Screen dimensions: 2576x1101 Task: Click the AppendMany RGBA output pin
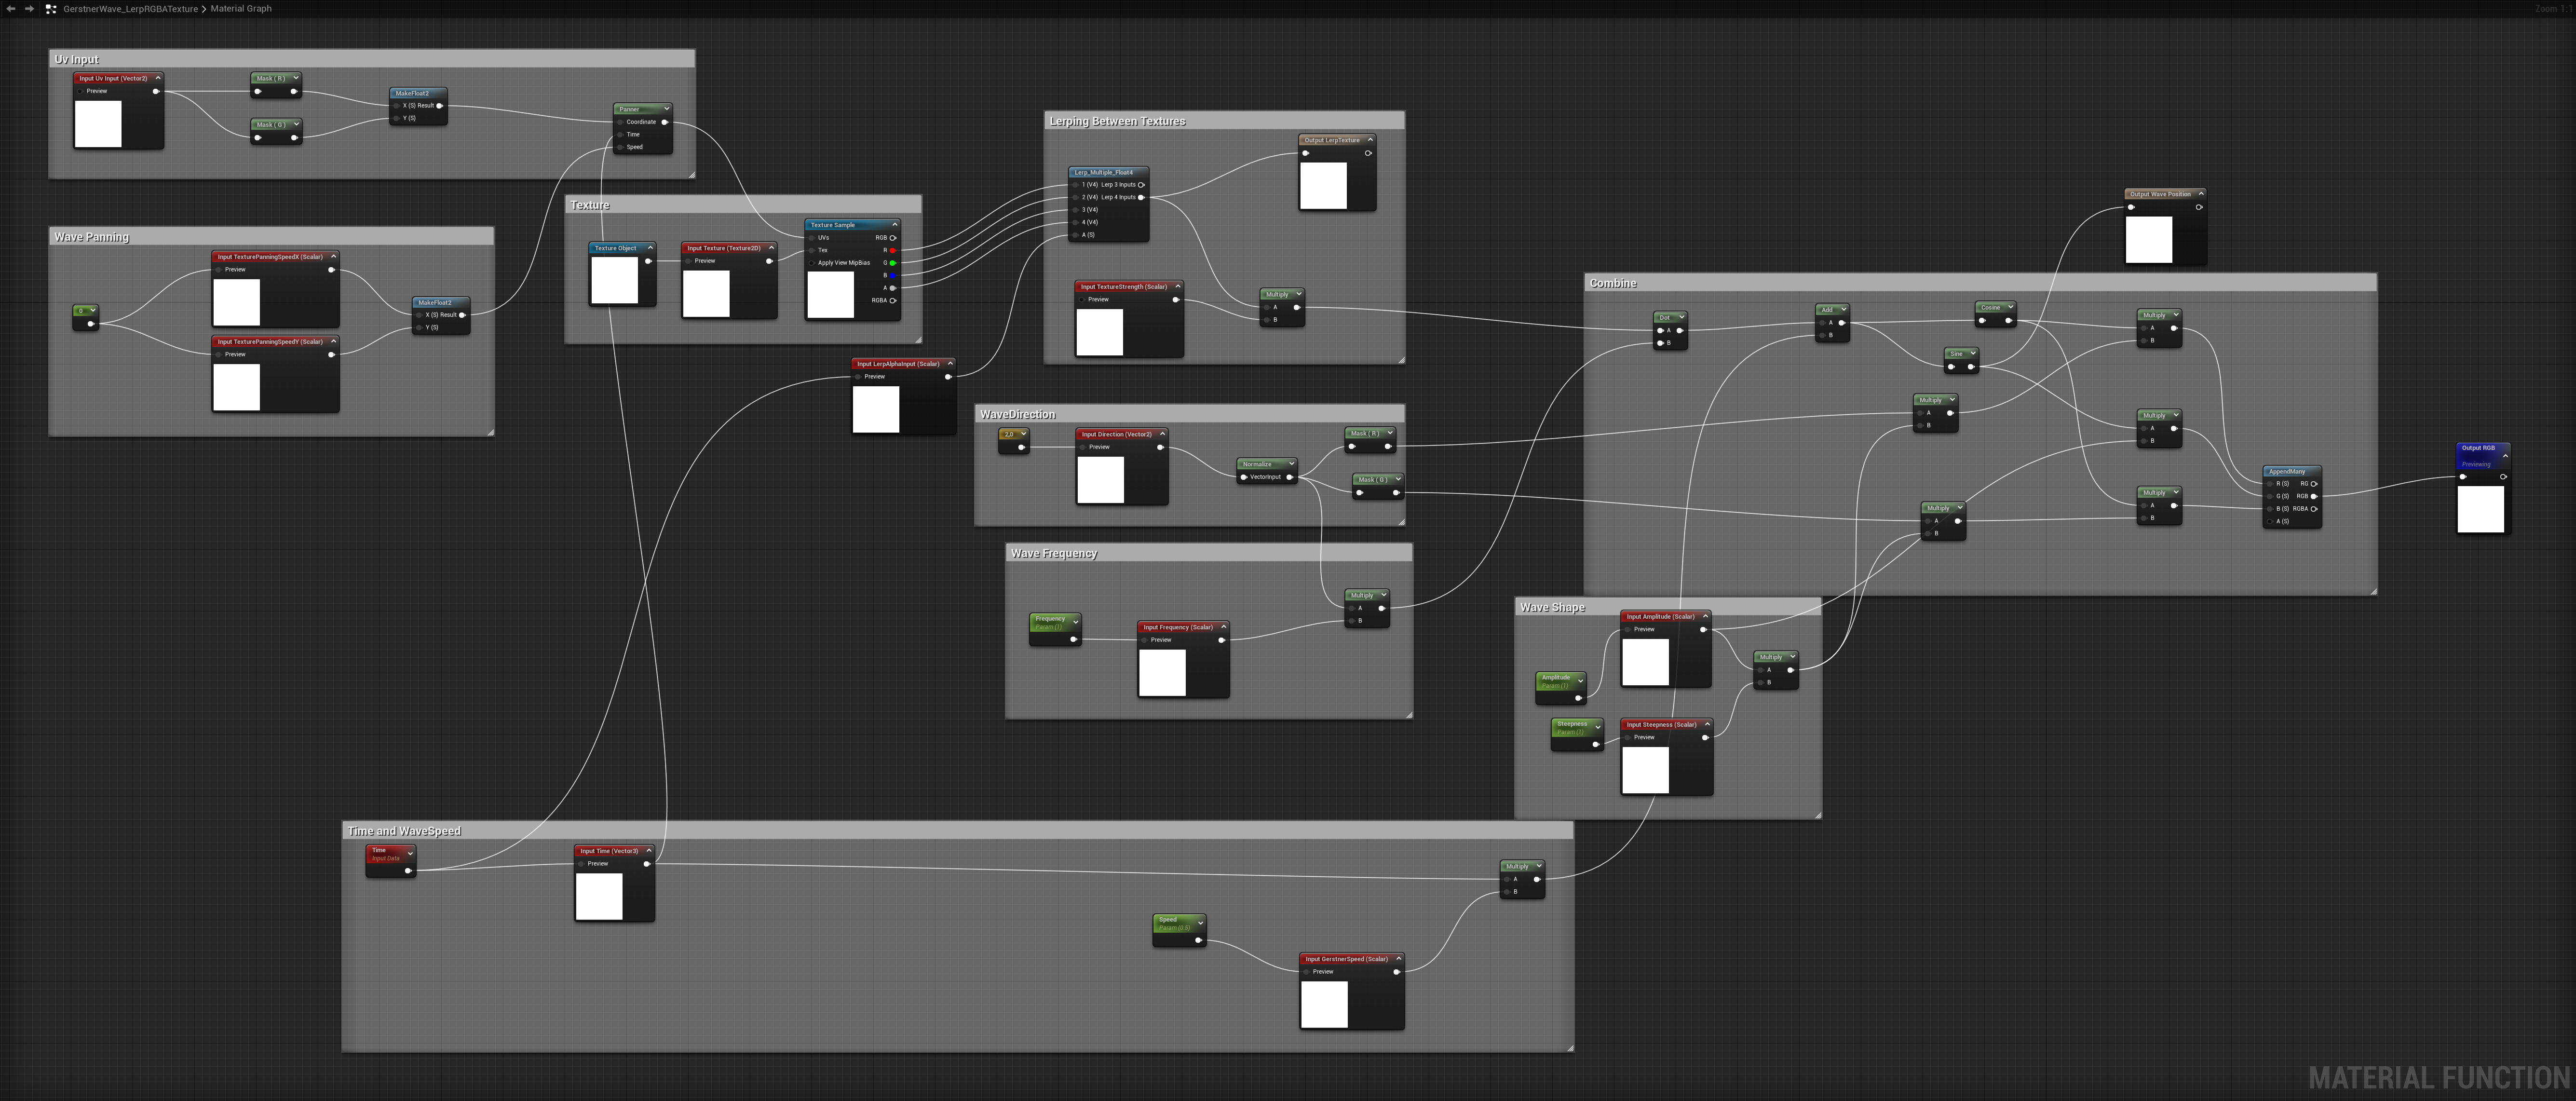click(x=2313, y=509)
